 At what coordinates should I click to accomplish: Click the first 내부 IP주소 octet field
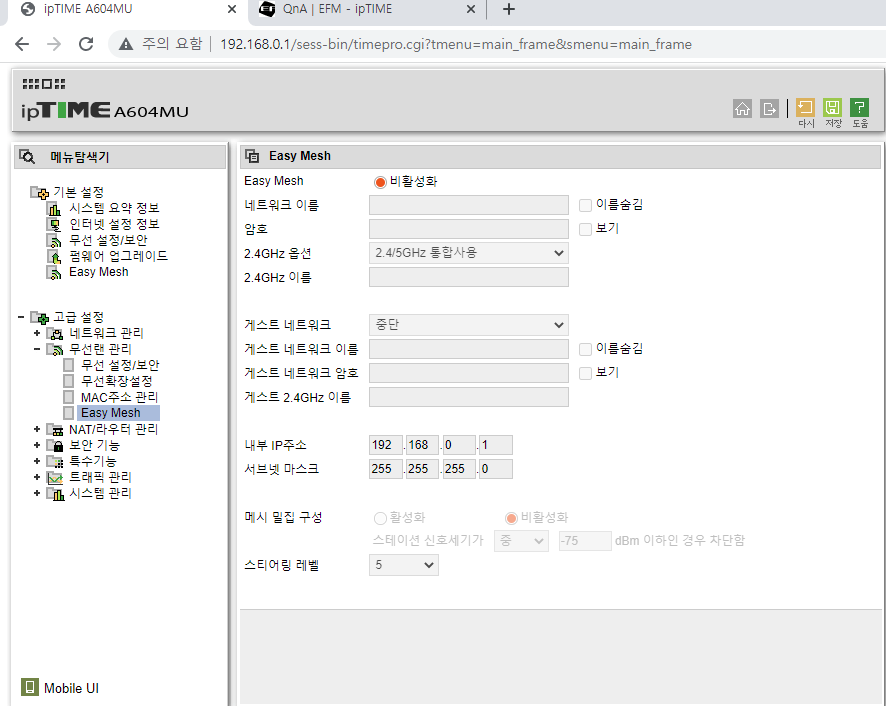tap(386, 445)
